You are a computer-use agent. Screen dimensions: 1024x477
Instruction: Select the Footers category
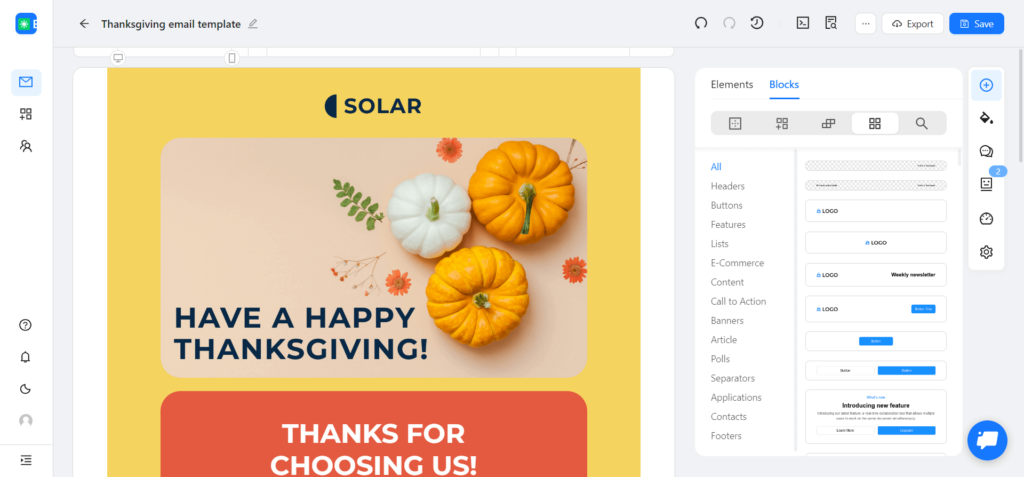(726, 436)
